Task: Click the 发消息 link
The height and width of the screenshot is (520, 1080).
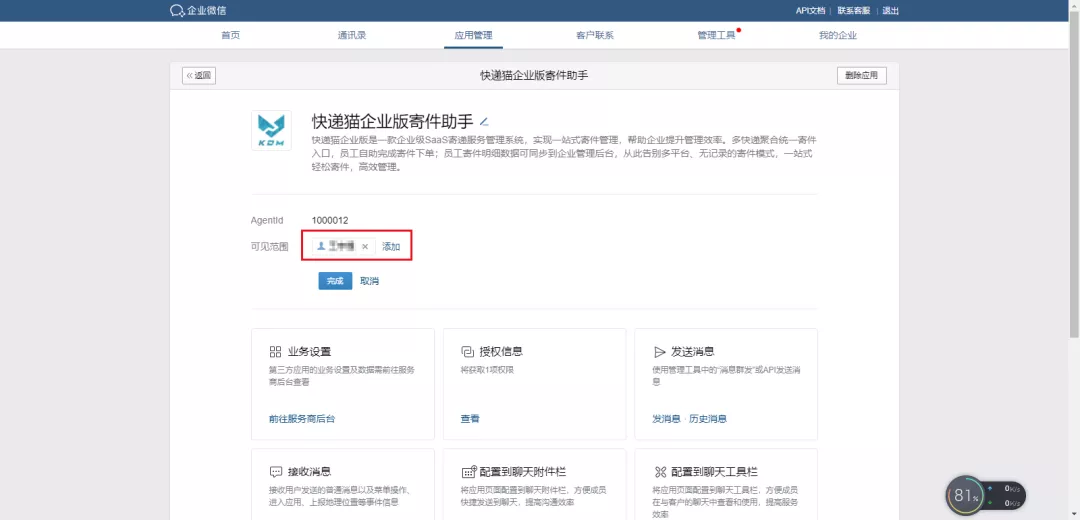Action: pyautogui.click(x=666, y=419)
